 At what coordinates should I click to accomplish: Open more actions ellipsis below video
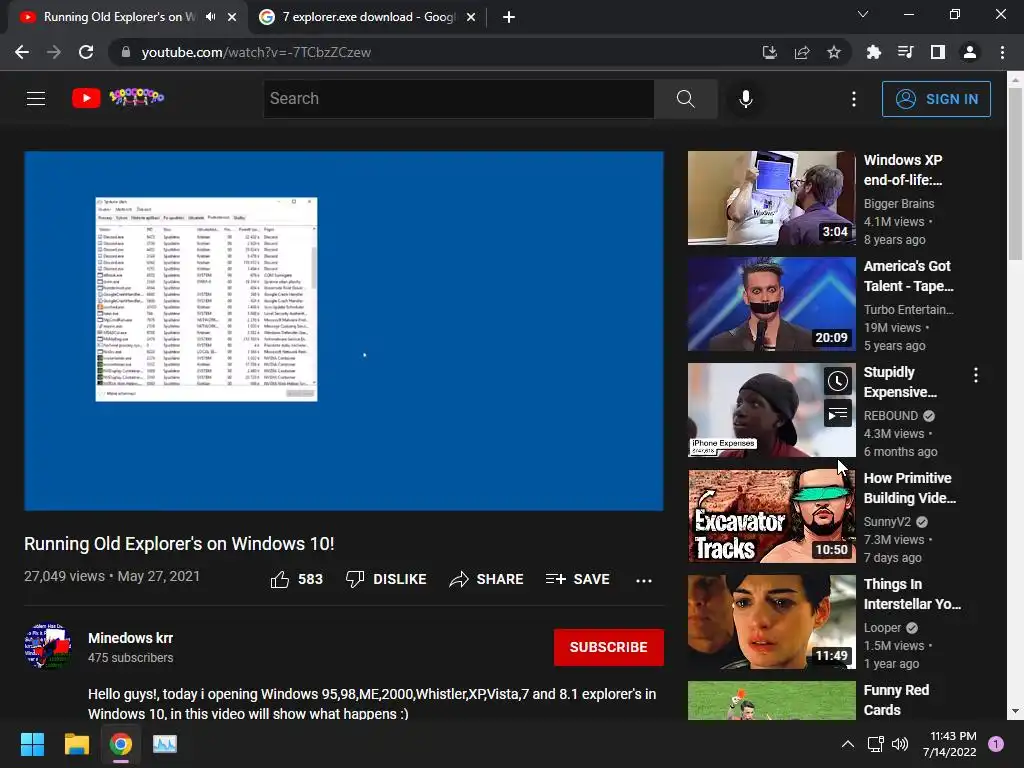[644, 580]
